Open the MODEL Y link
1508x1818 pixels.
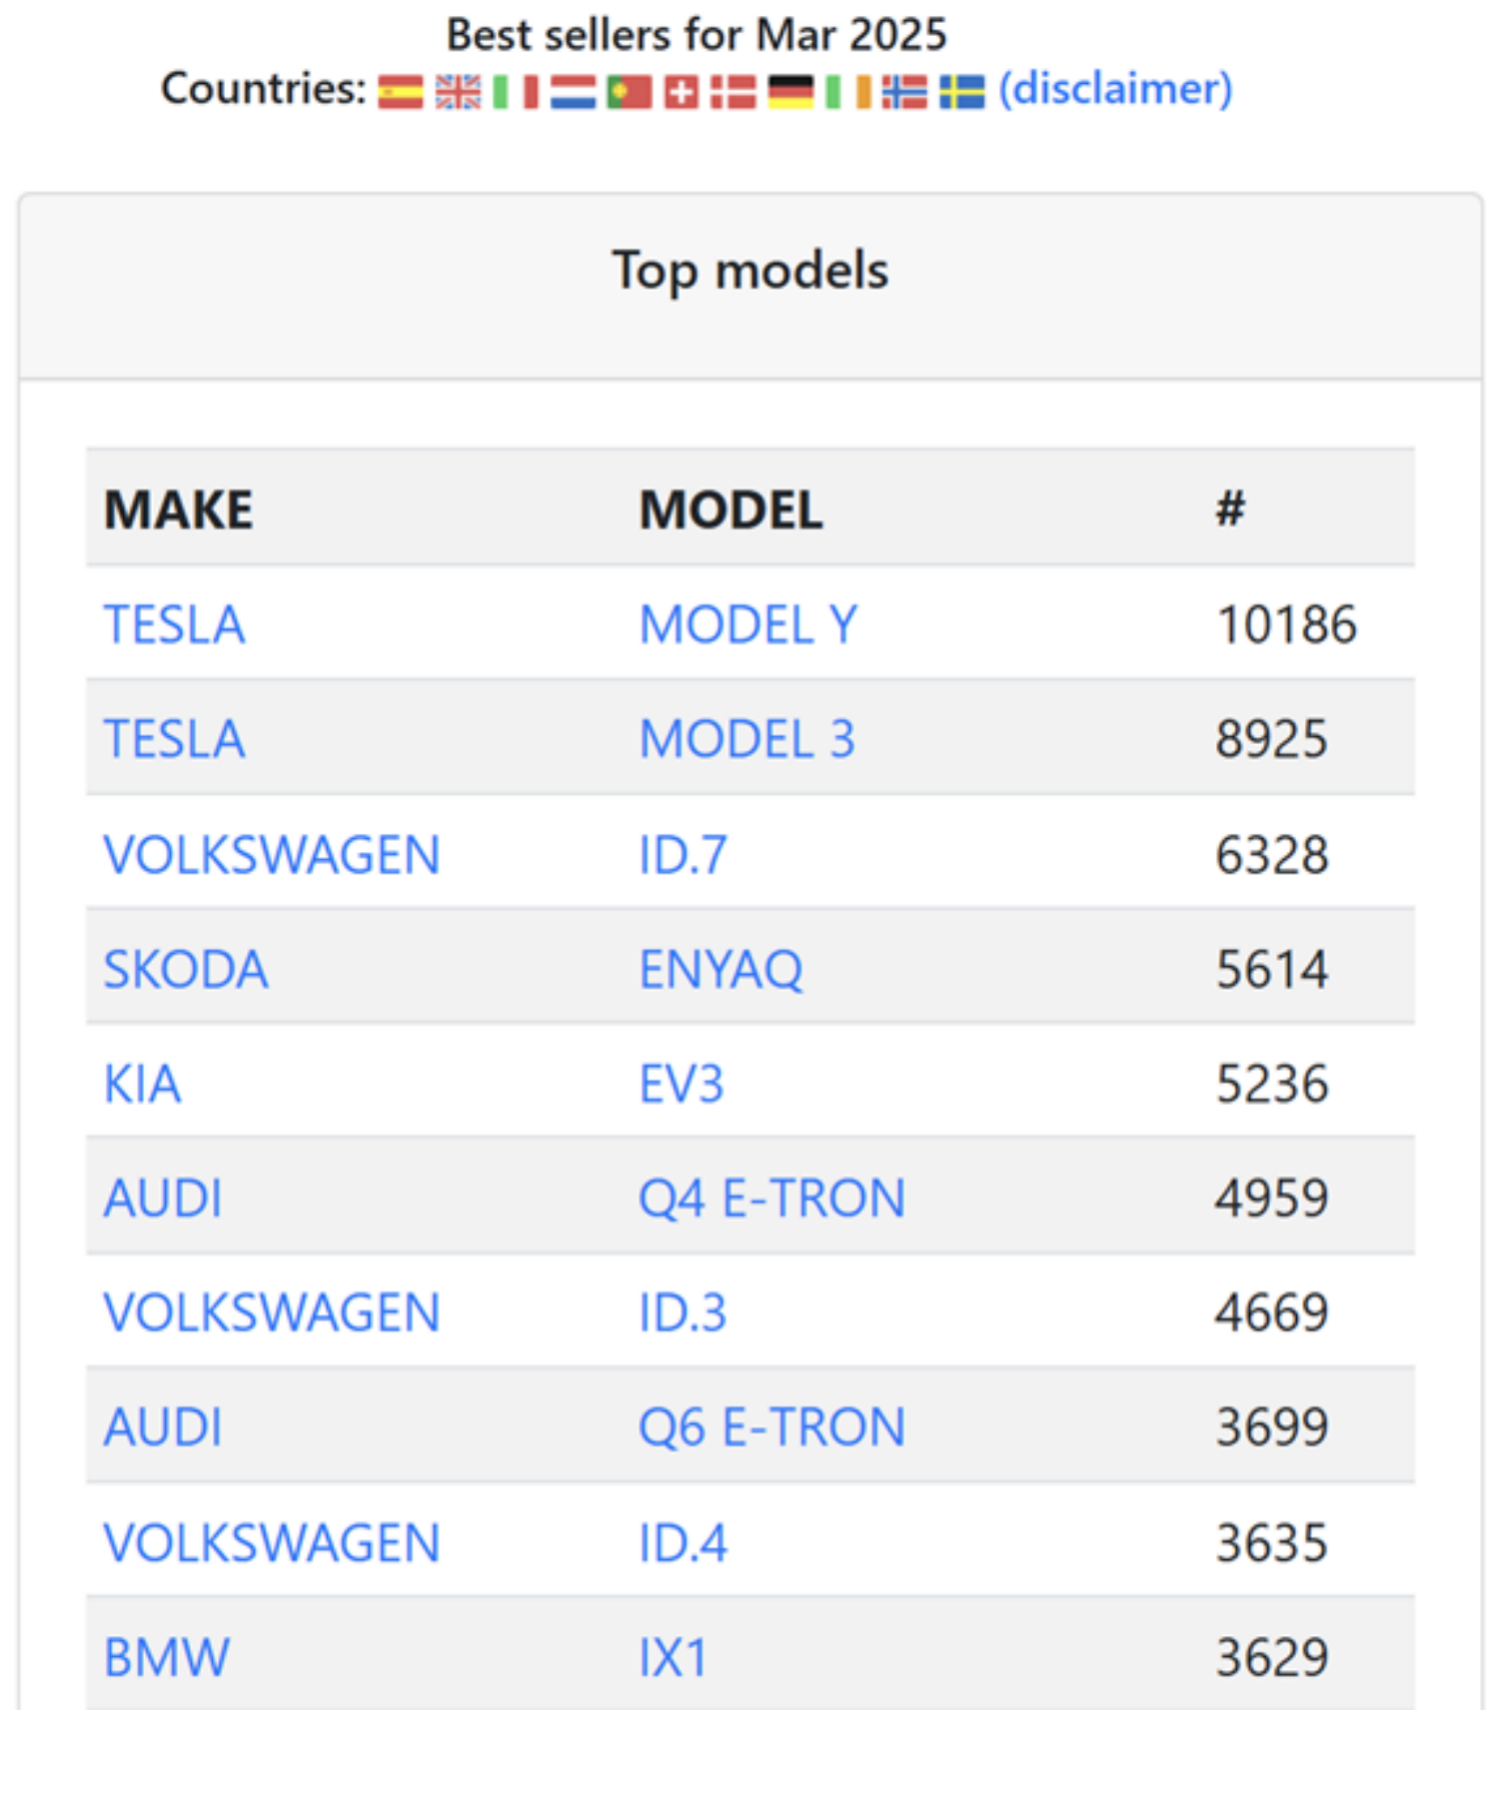tap(748, 625)
